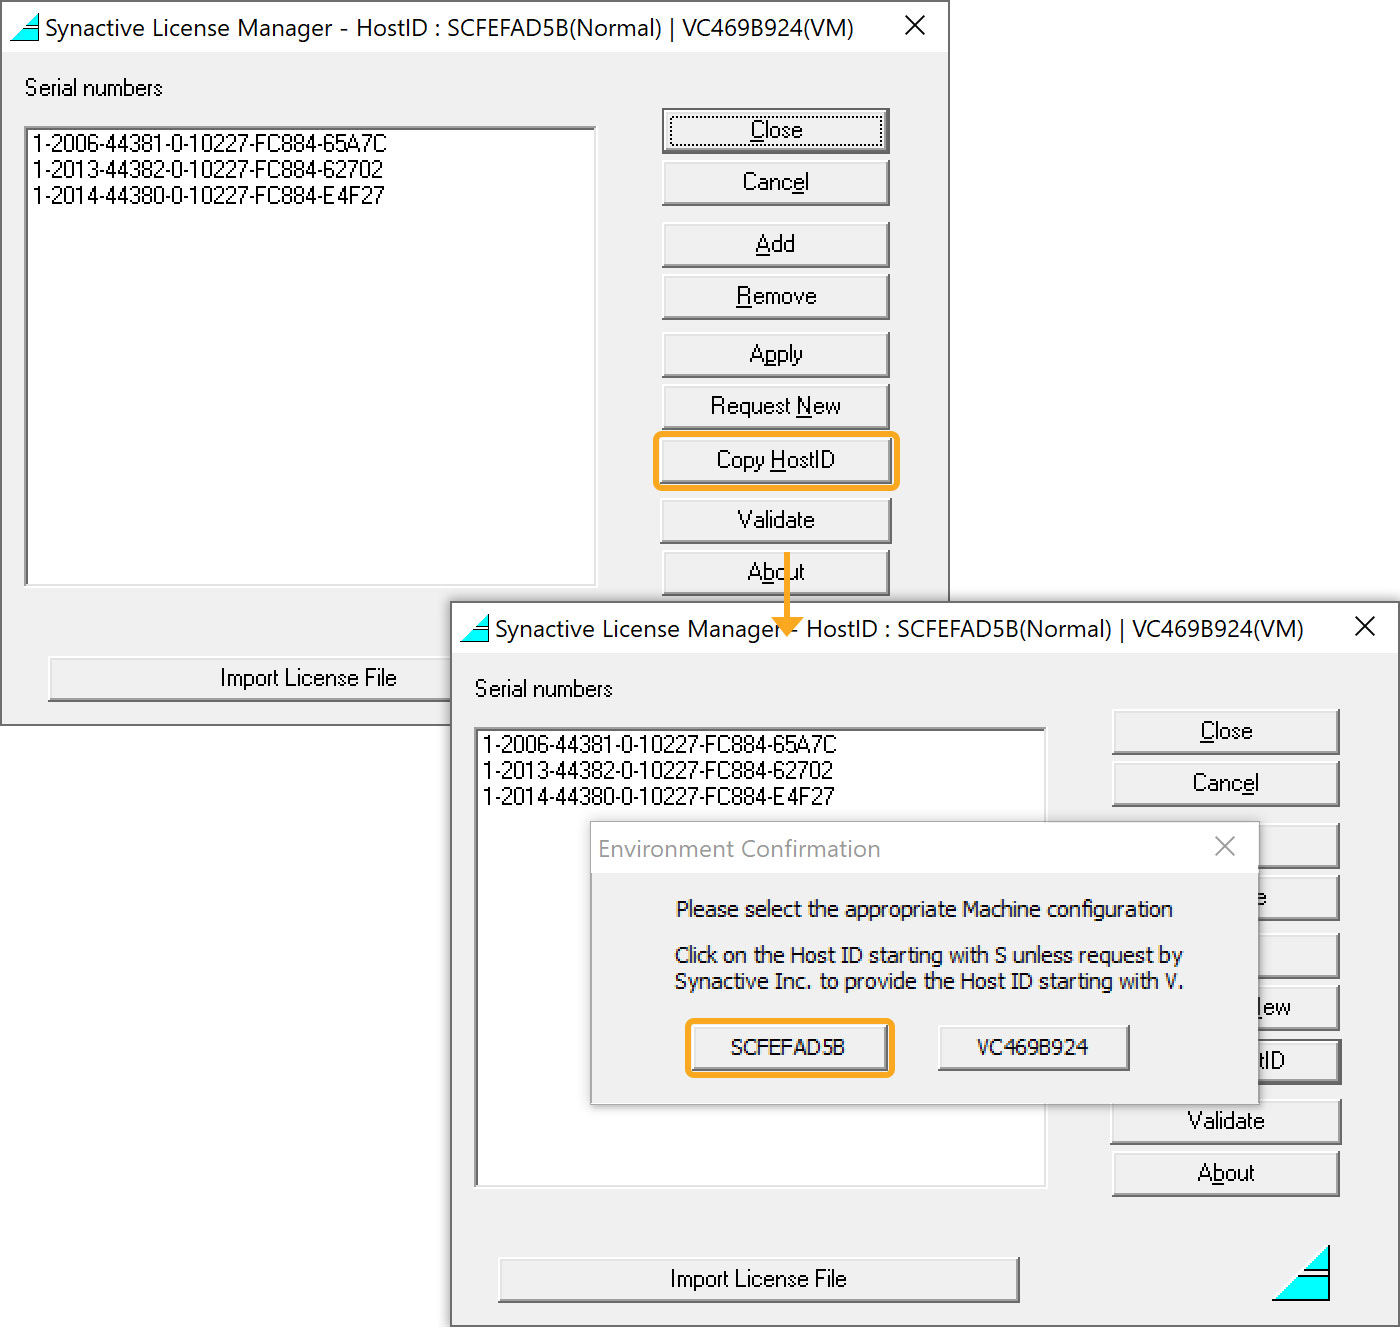Click Request New in back window

[x=775, y=407]
